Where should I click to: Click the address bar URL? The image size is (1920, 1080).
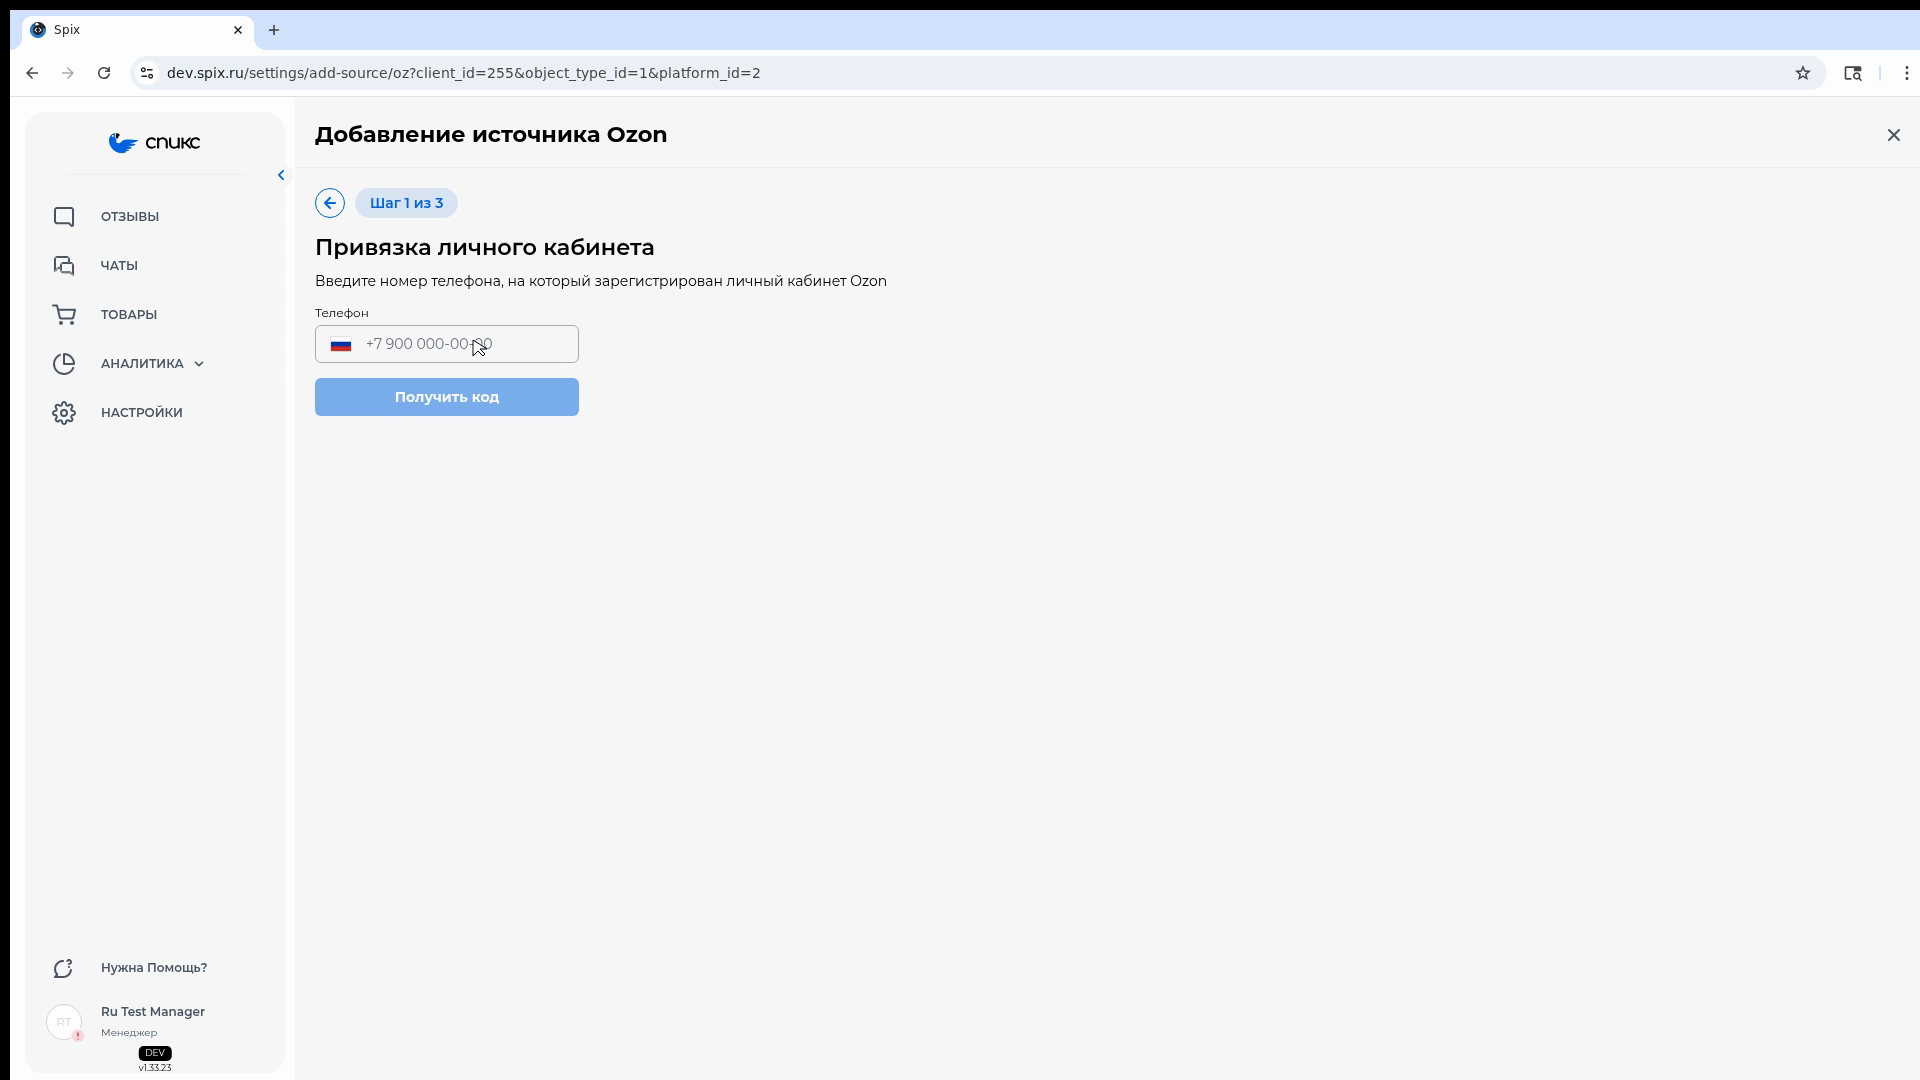coord(464,73)
